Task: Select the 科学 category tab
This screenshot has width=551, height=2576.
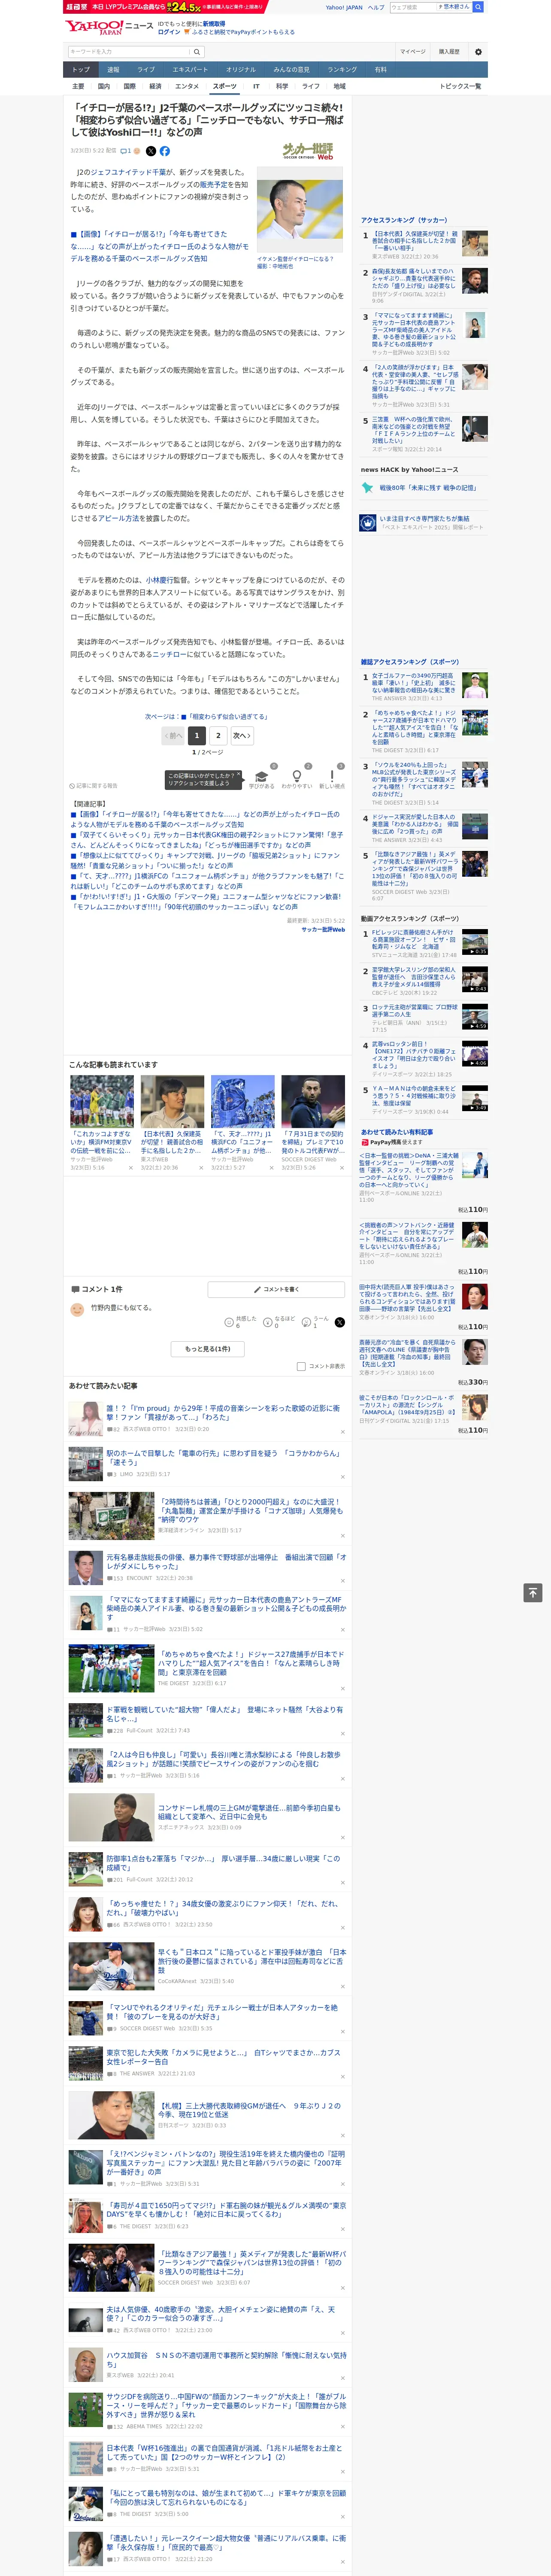Action: click(282, 86)
